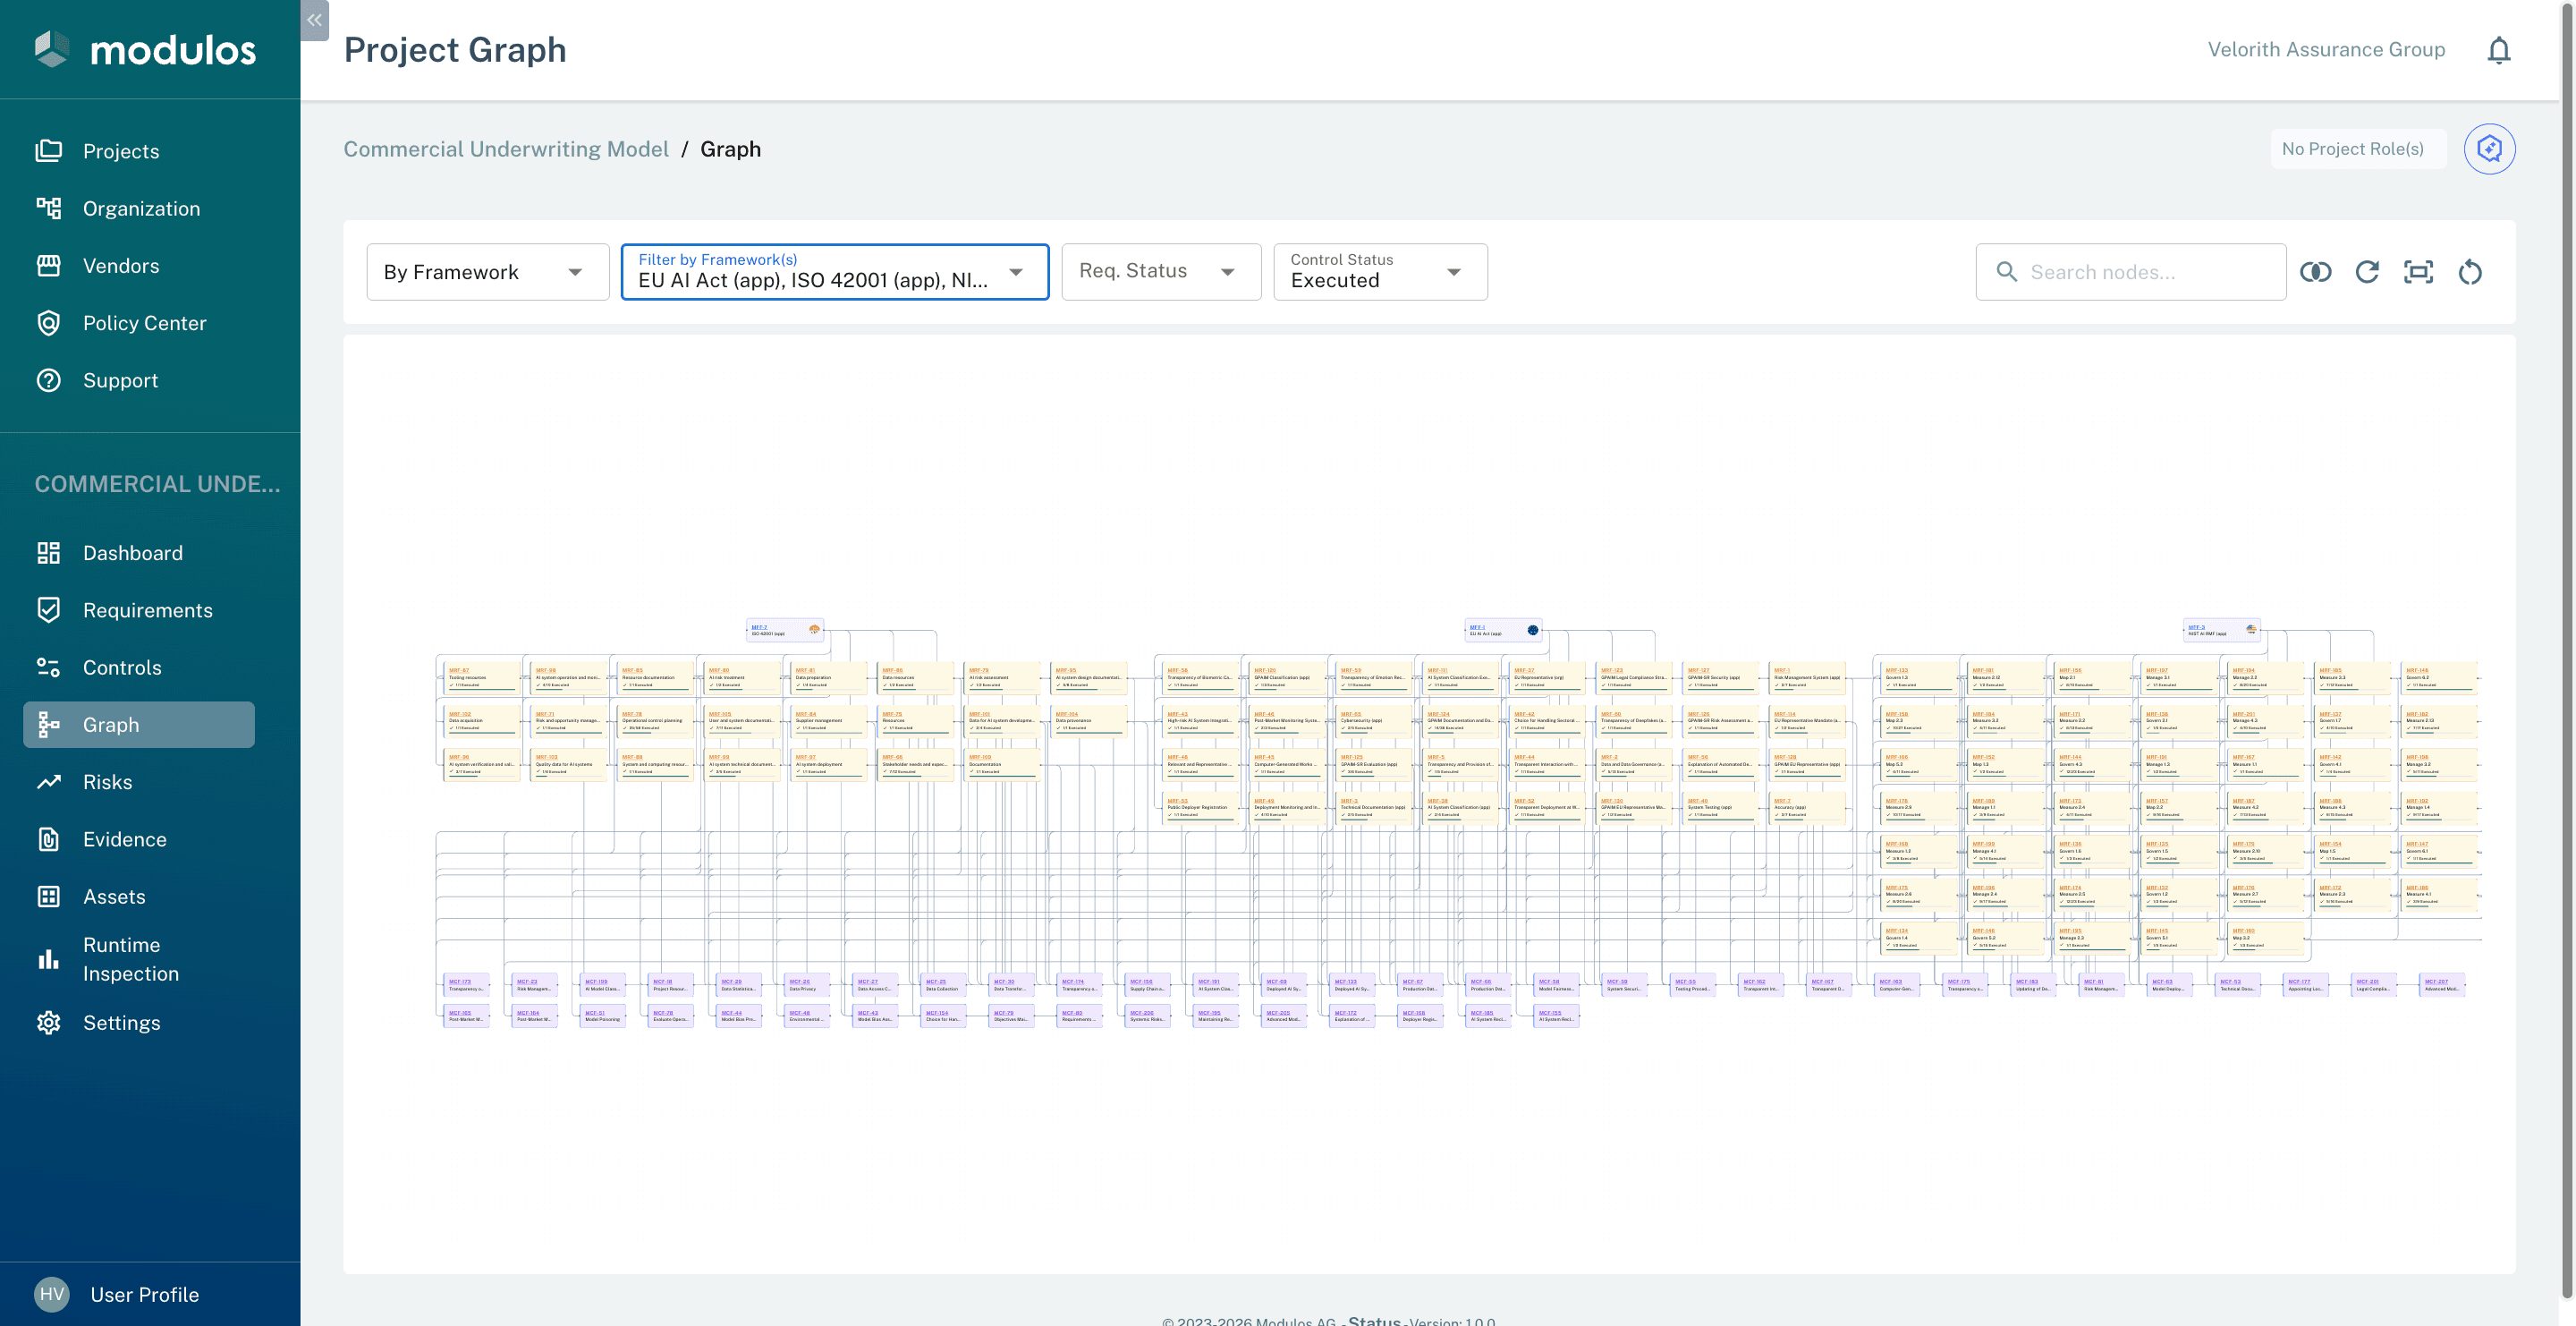
Task: Open control node MCF-51 Model Poisoning
Action: [x=603, y=1016]
